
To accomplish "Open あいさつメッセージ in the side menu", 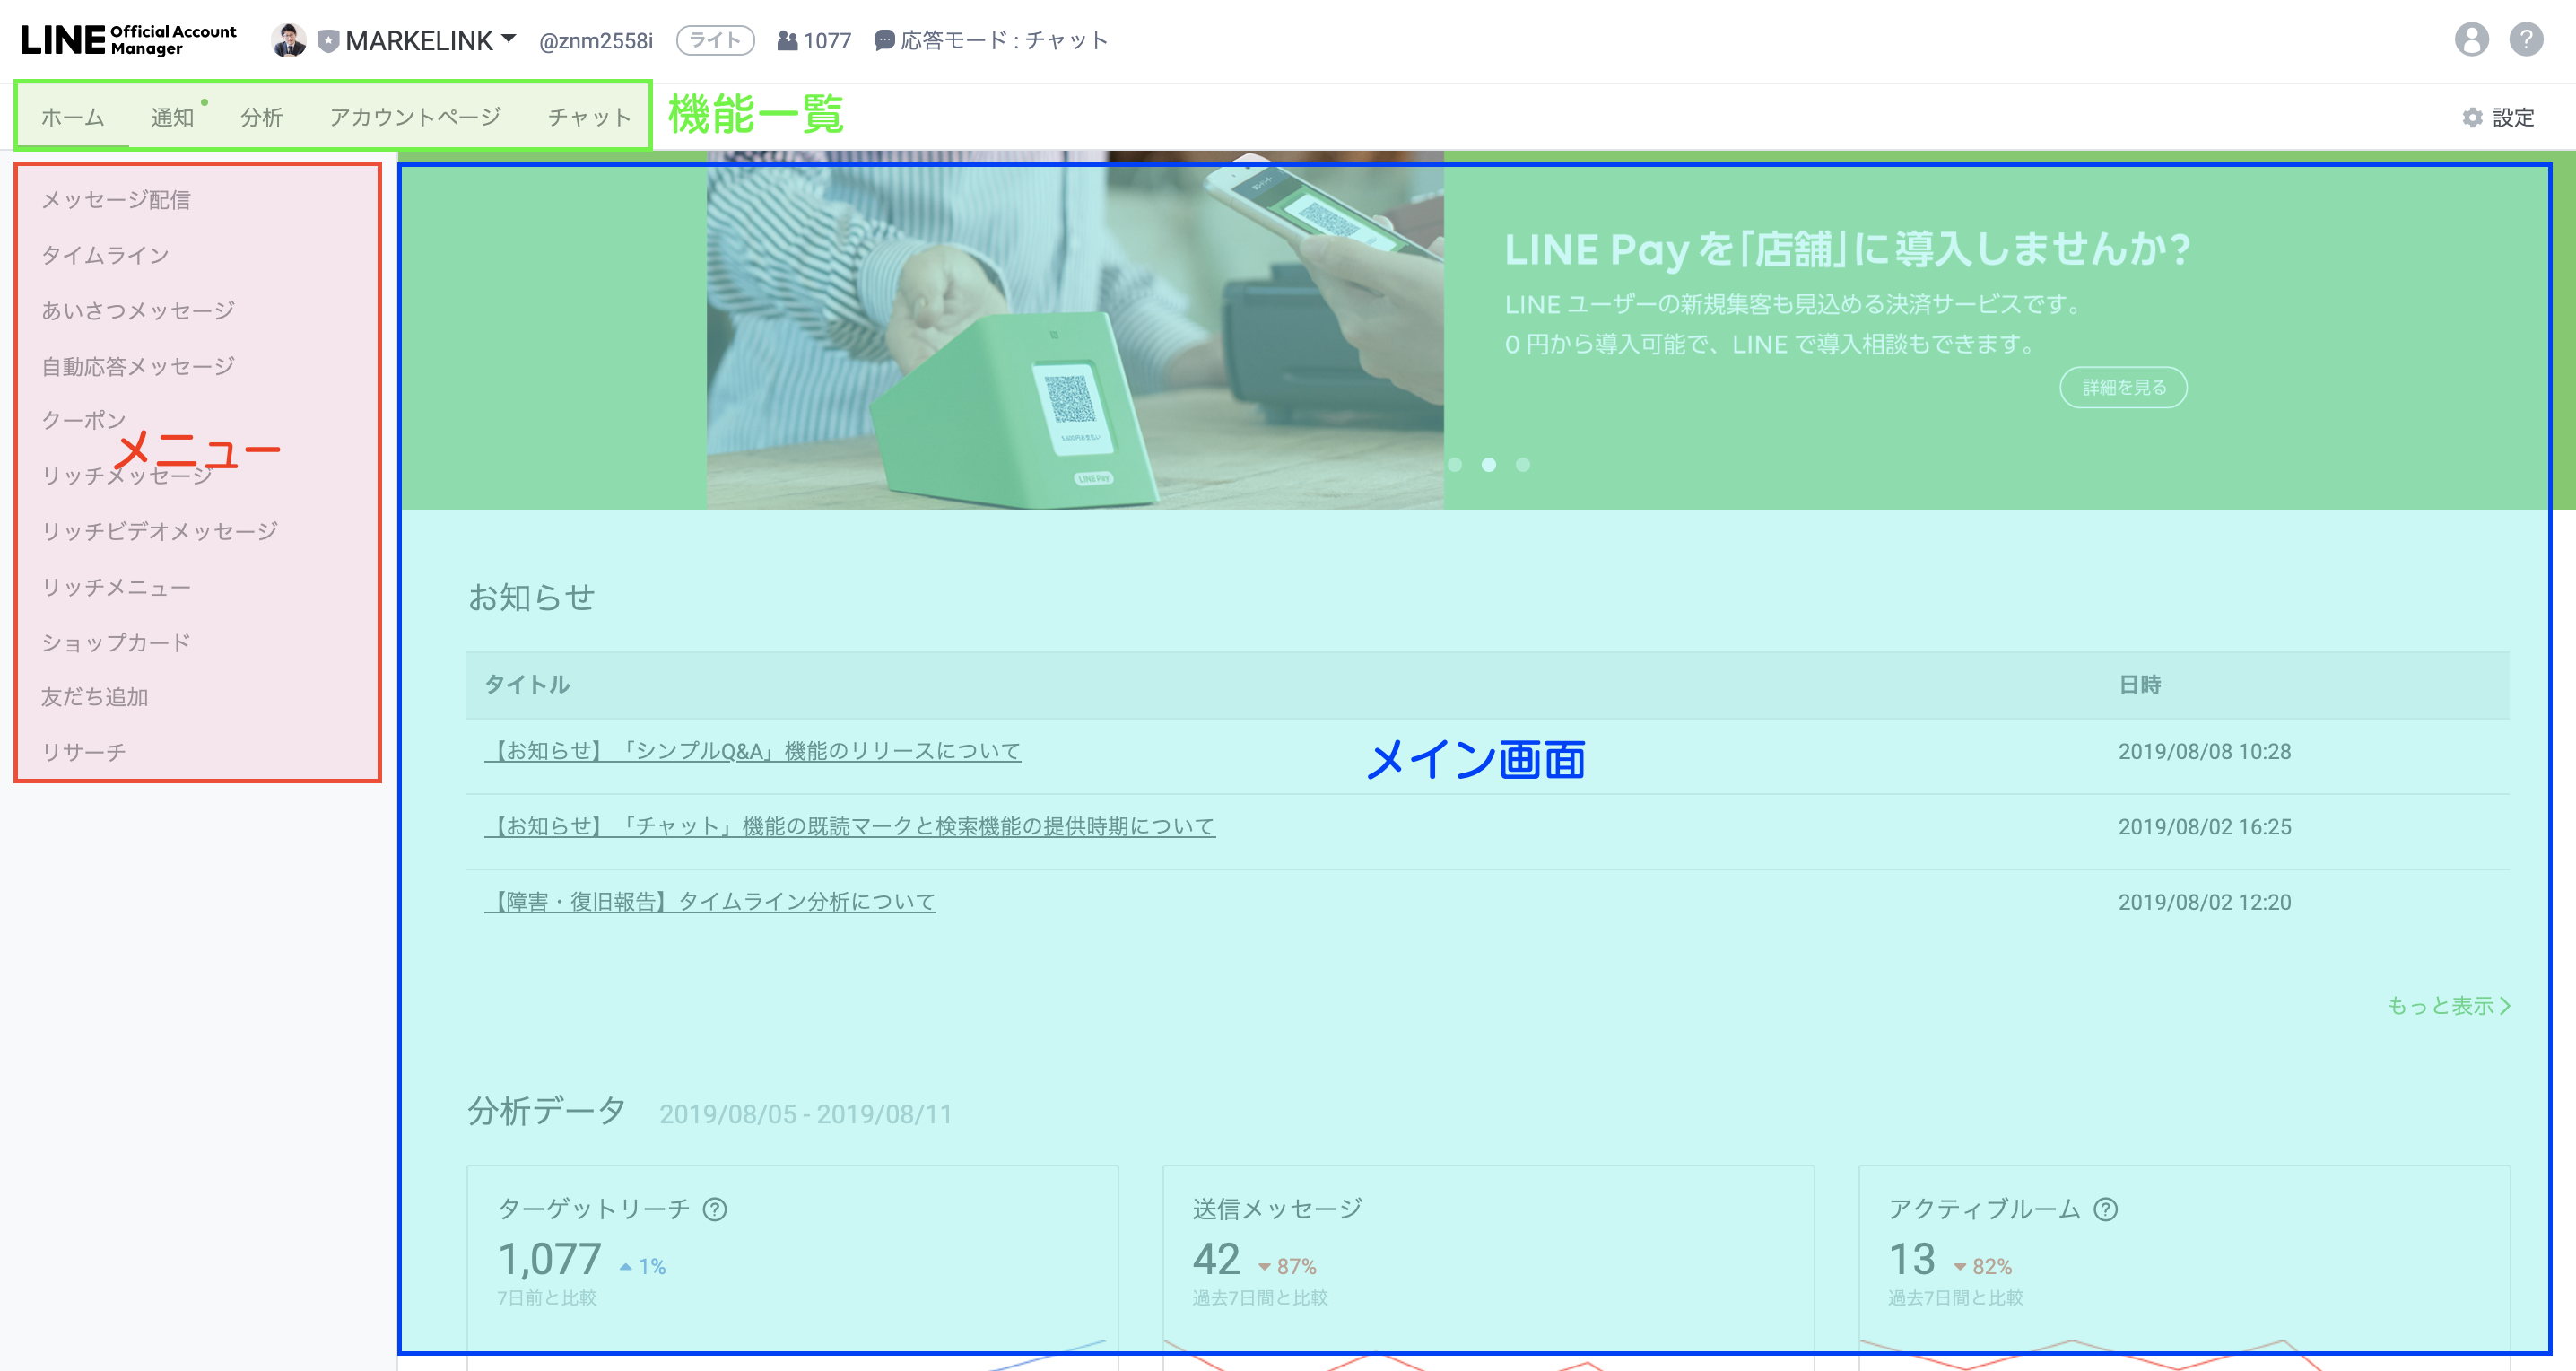I will (138, 310).
